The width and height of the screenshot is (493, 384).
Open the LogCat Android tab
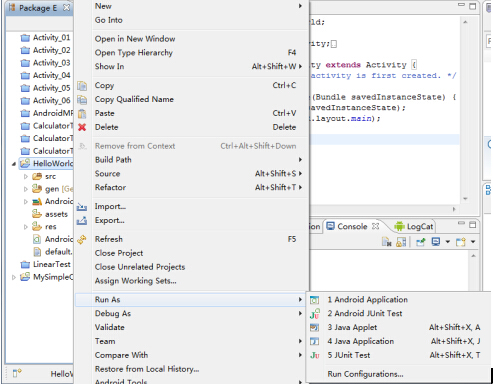click(413, 227)
